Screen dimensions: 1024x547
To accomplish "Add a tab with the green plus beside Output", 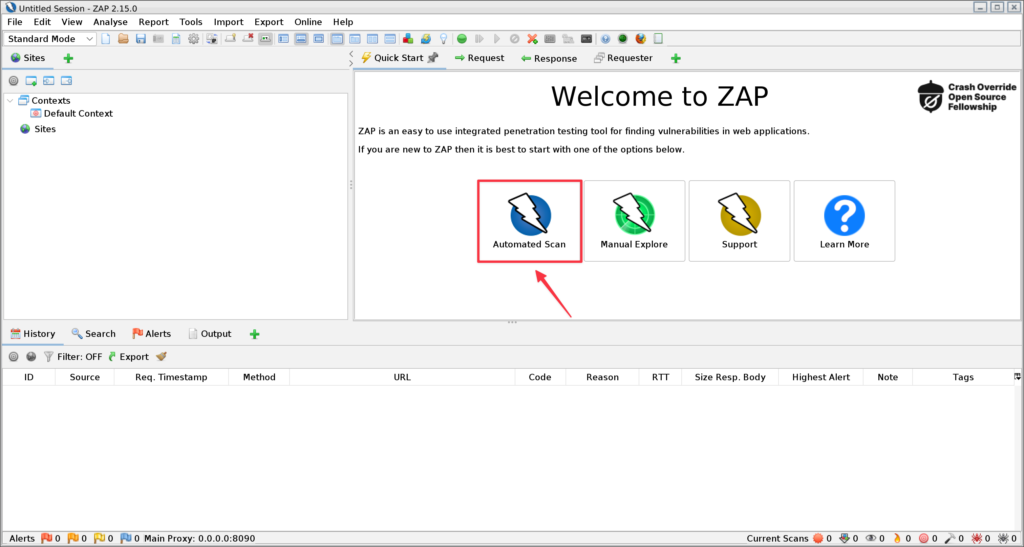I will click(x=254, y=334).
